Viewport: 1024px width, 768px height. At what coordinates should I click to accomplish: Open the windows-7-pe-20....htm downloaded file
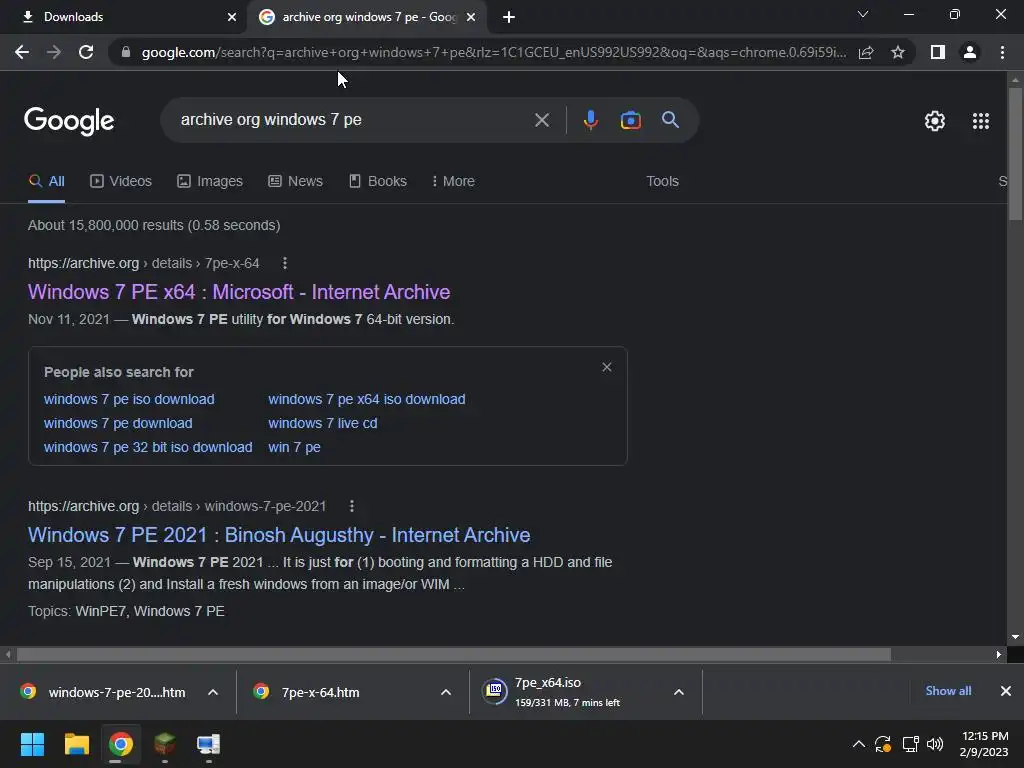tap(103, 692)
